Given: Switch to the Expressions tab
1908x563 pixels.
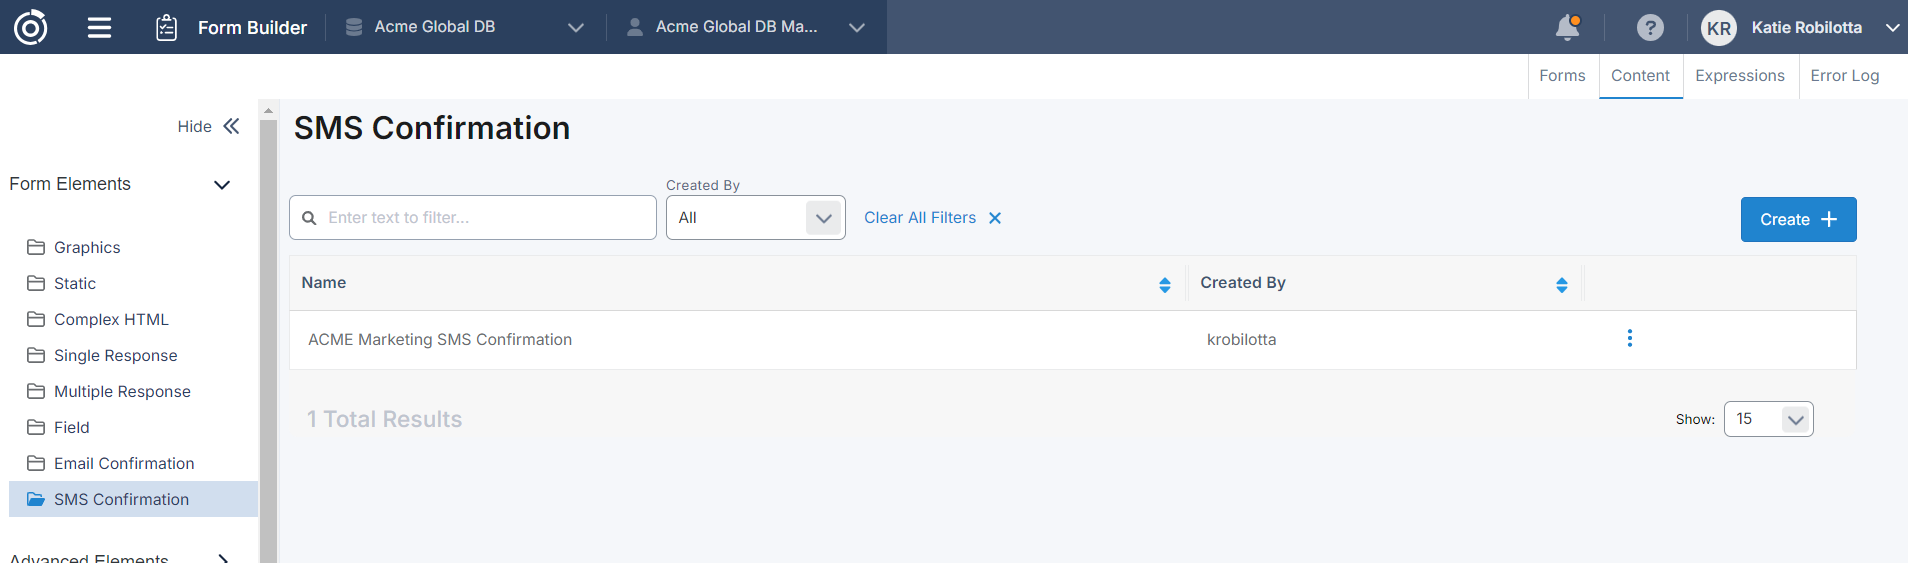Looking at the screenshot, I should pos(1739,76).
